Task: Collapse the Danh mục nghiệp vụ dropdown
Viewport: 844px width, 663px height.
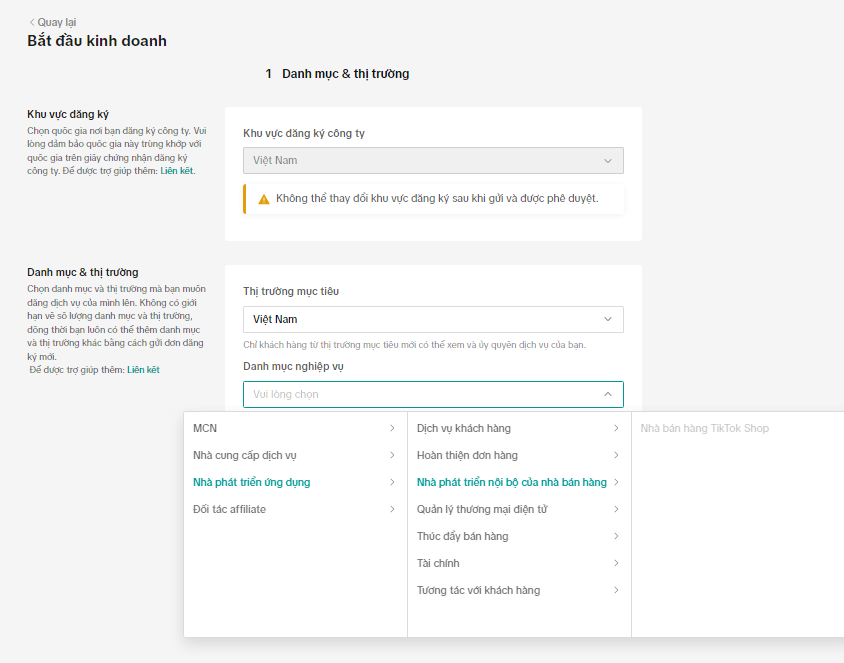Action: [x=608, y=394]
